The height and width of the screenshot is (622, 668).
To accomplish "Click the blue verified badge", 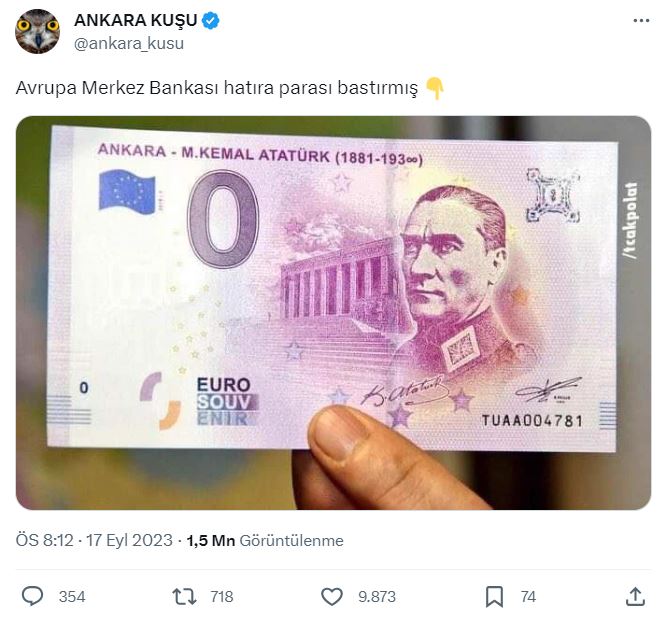I will tap(210, 20).
